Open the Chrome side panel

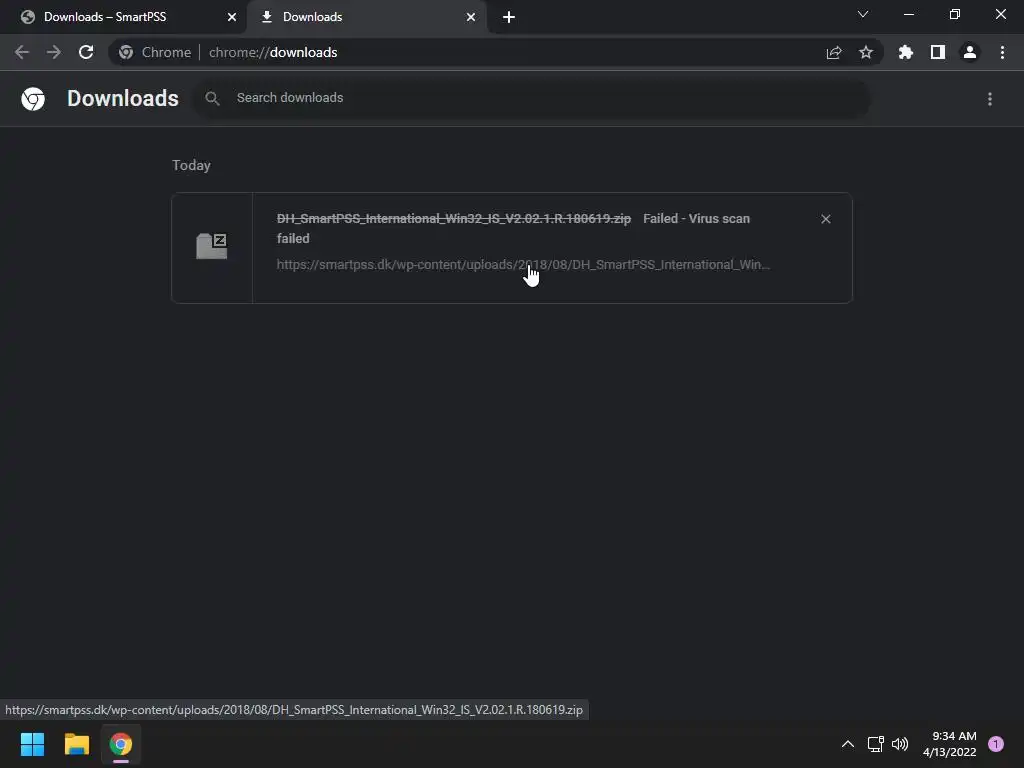(x=938, y=52)
